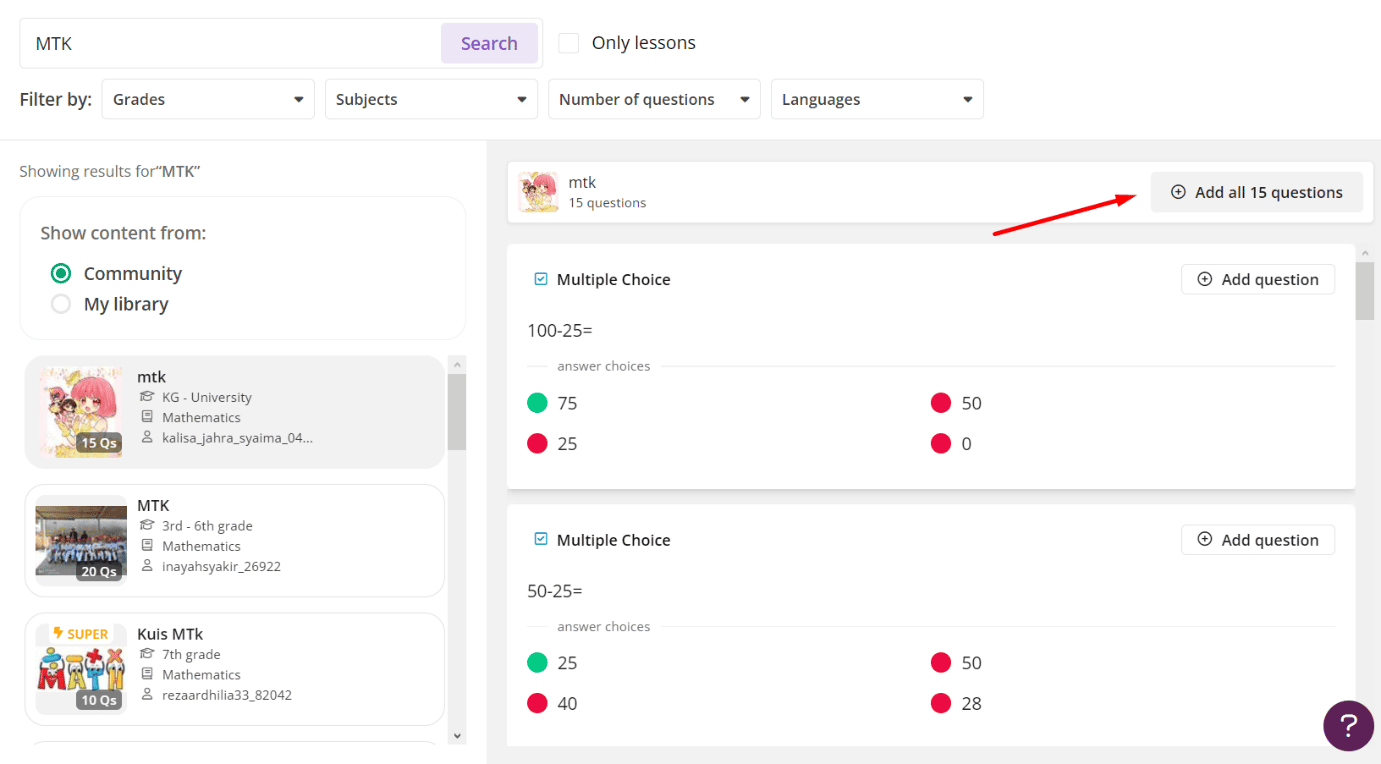Click the 10 Qs badge on Kuis MTk
Image resolution: width=1381 pixels, height=764 pixels.
point(99,699)
